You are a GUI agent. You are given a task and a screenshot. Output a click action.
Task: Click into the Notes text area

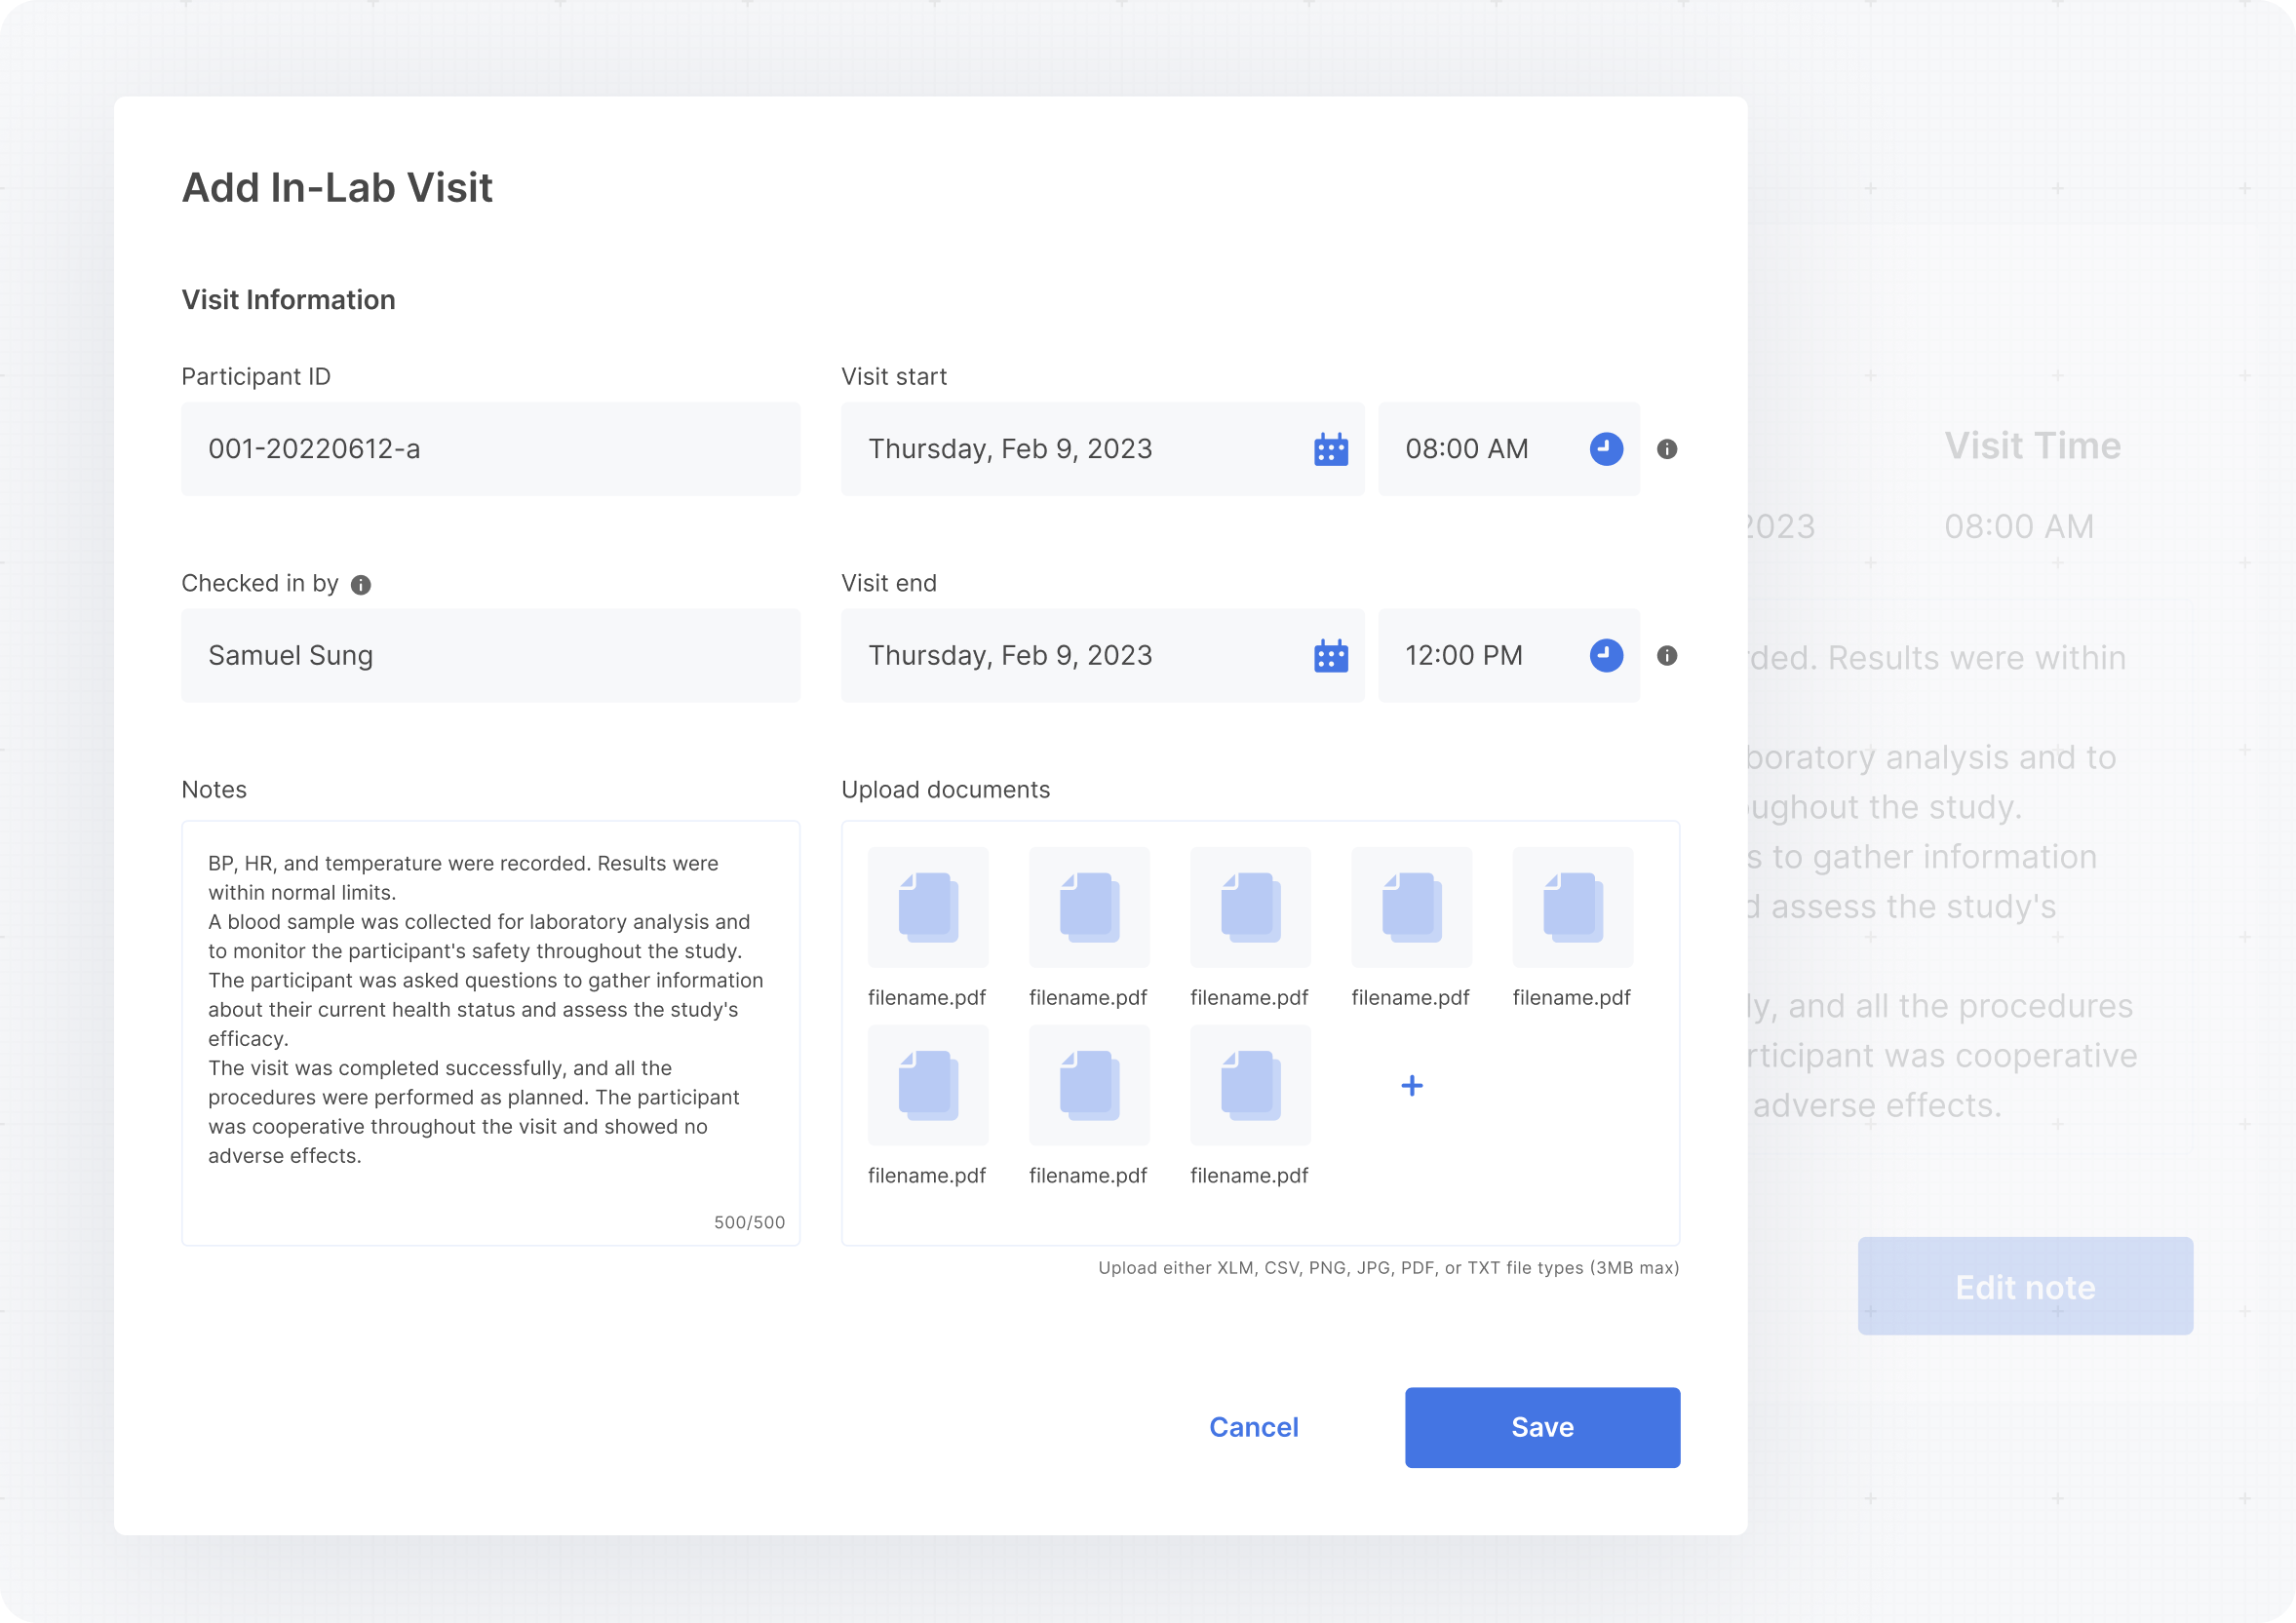tap(490, 1030)
